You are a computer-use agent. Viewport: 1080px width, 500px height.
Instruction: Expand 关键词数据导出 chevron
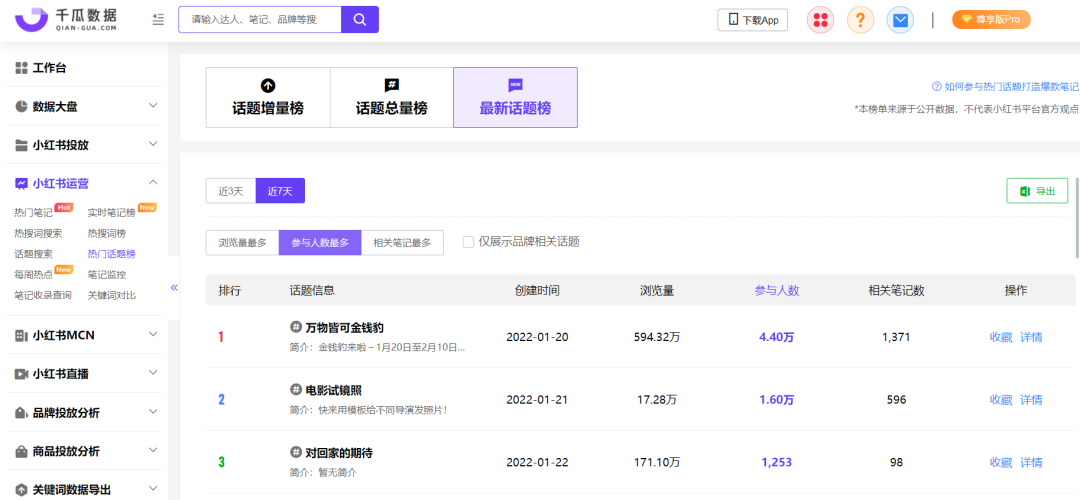click(153, 489)
